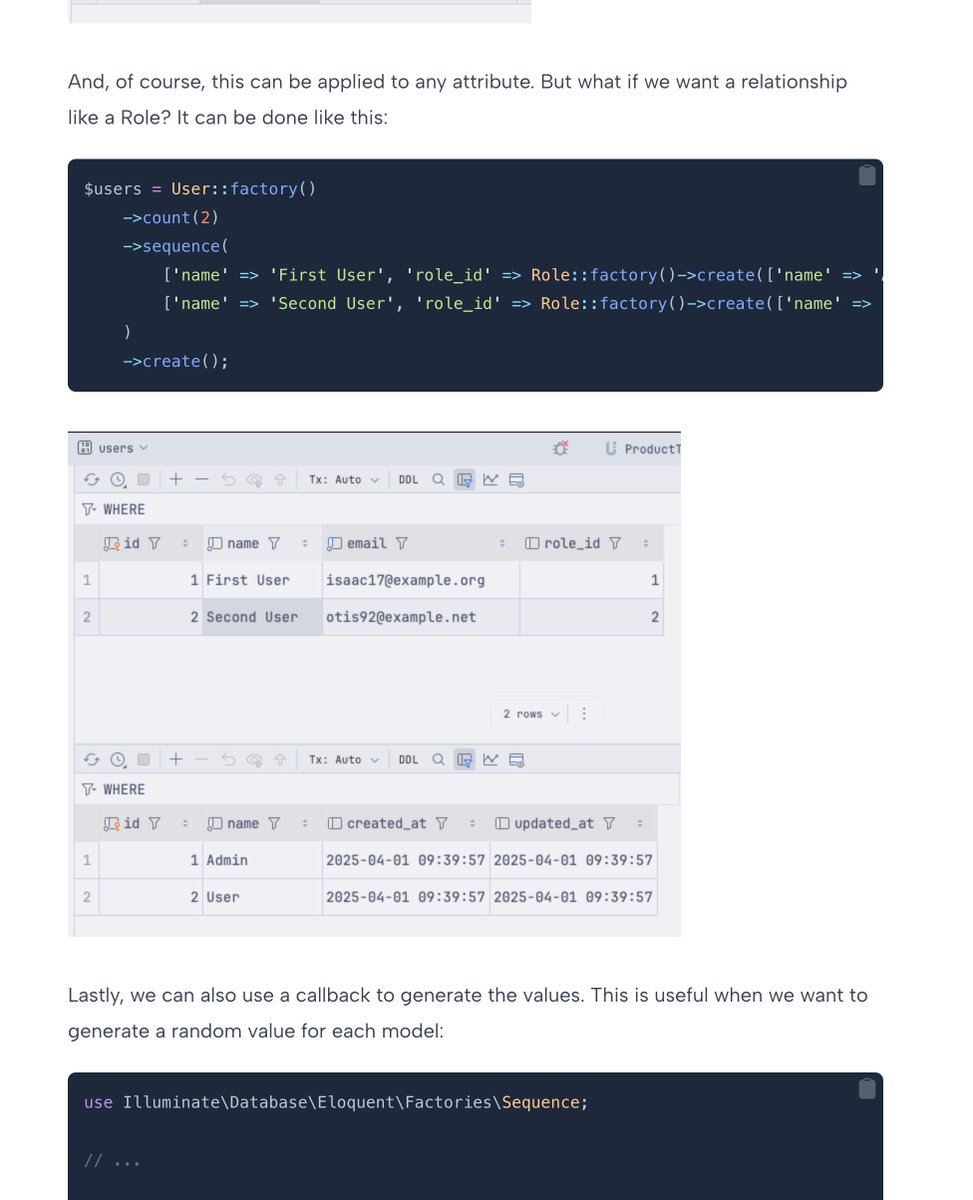Select the otis92@example.net email cell

click(x=421, y=617)
